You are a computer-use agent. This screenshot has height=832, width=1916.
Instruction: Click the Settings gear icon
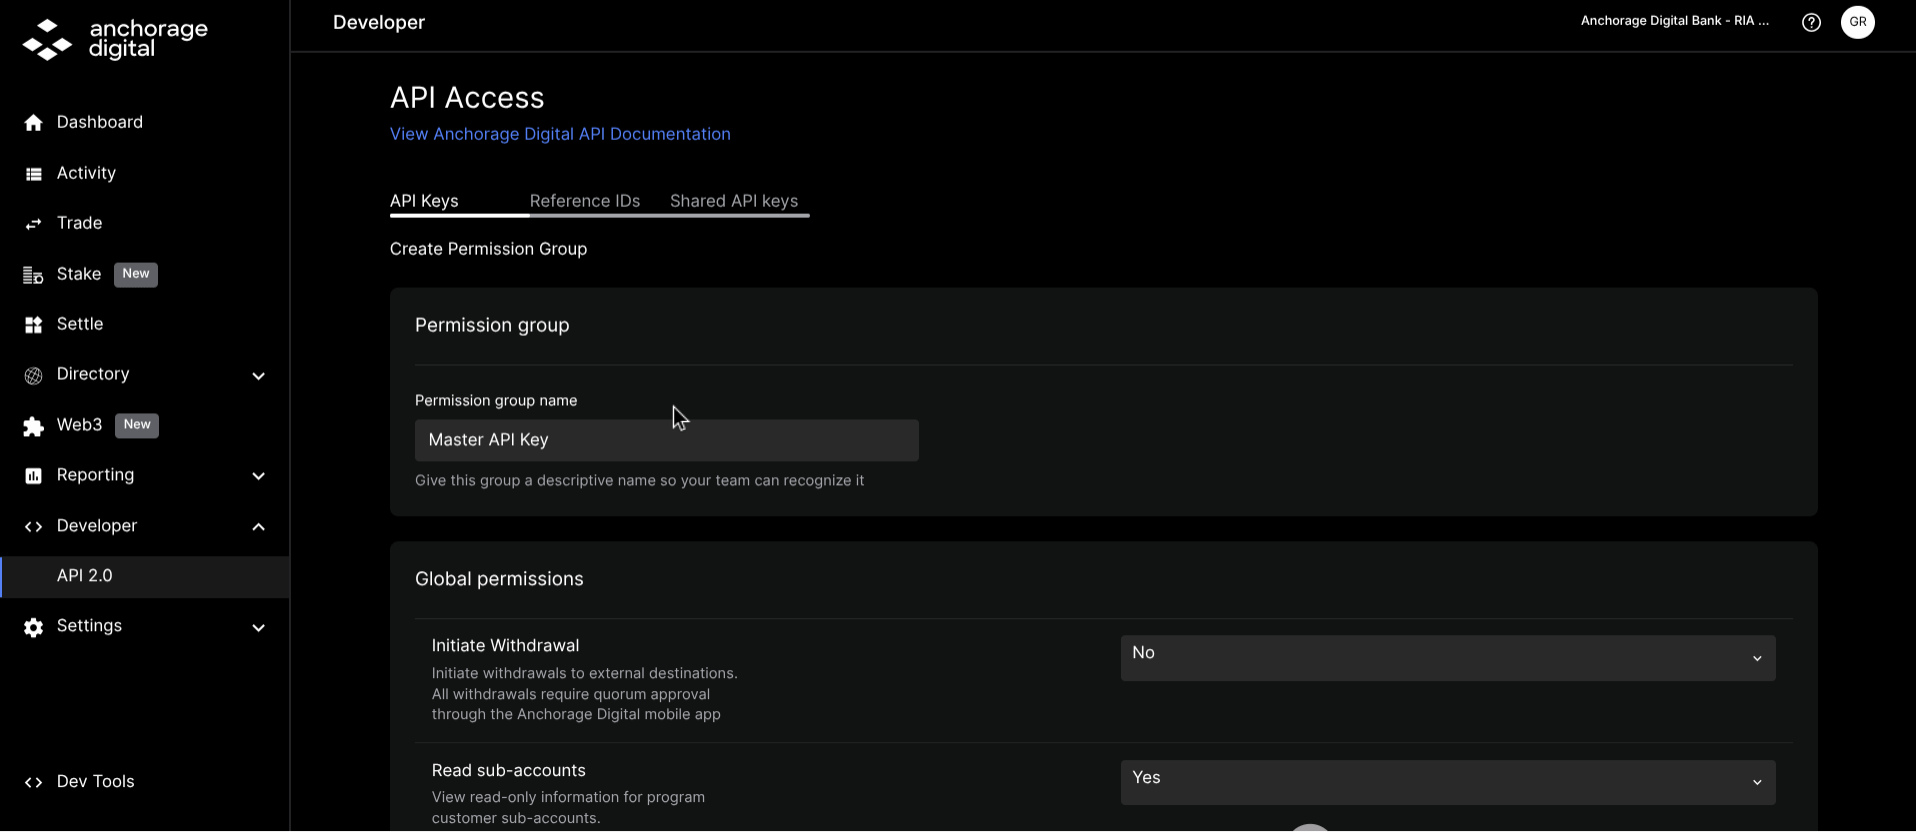pyautogui.click(x=33, y=627)
